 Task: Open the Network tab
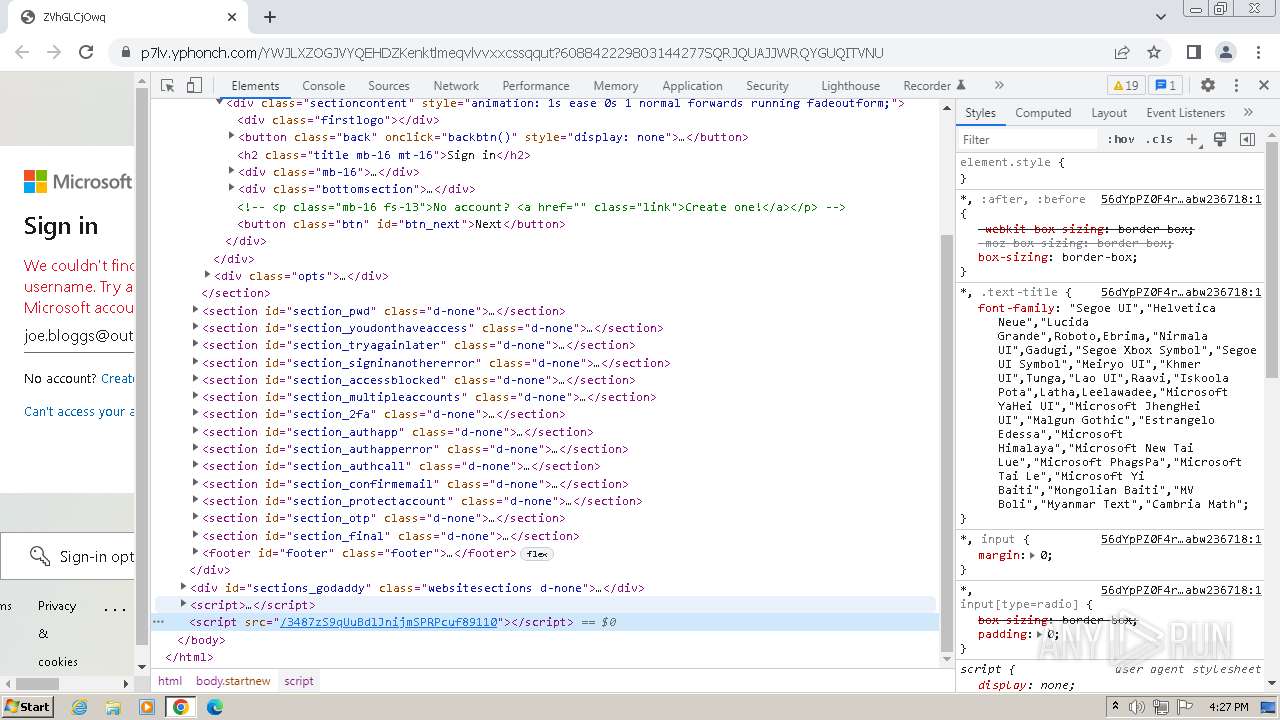tap(456, 86)
